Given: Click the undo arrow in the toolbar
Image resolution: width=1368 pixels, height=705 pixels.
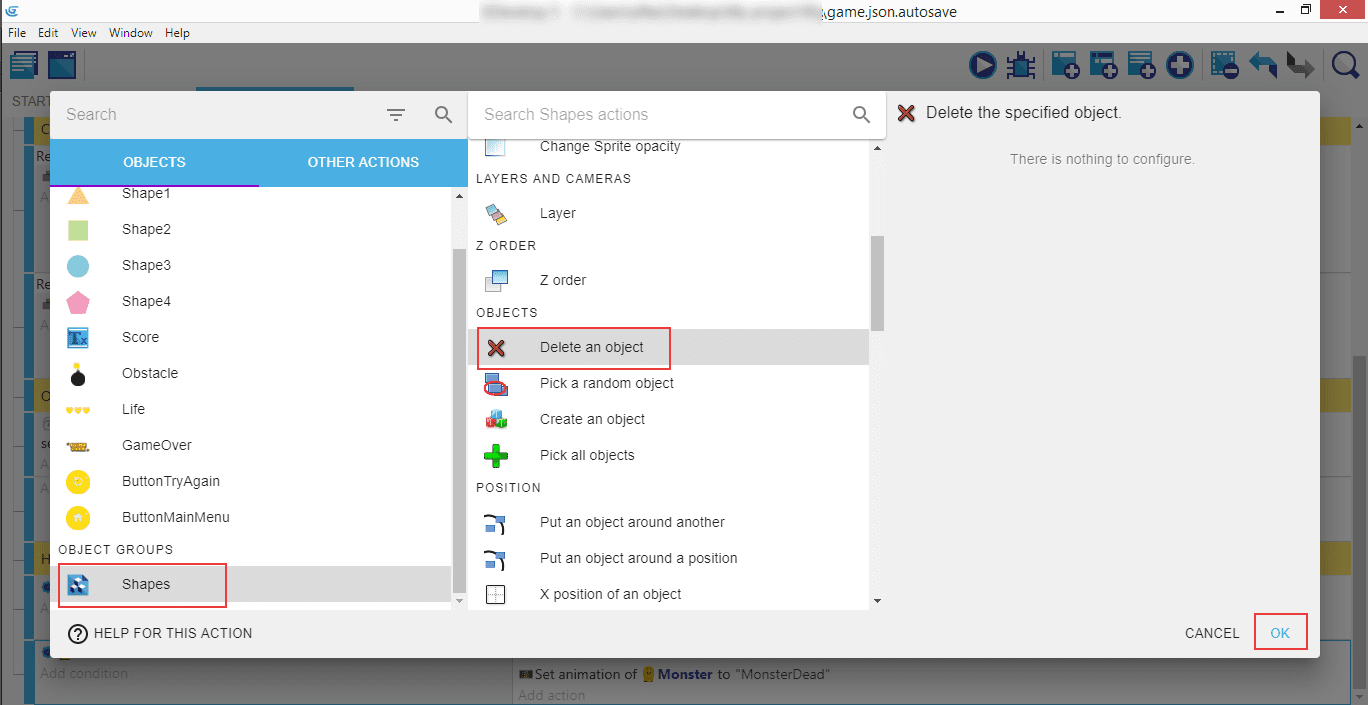Looking at the screenshot, I should point(1263,66).
